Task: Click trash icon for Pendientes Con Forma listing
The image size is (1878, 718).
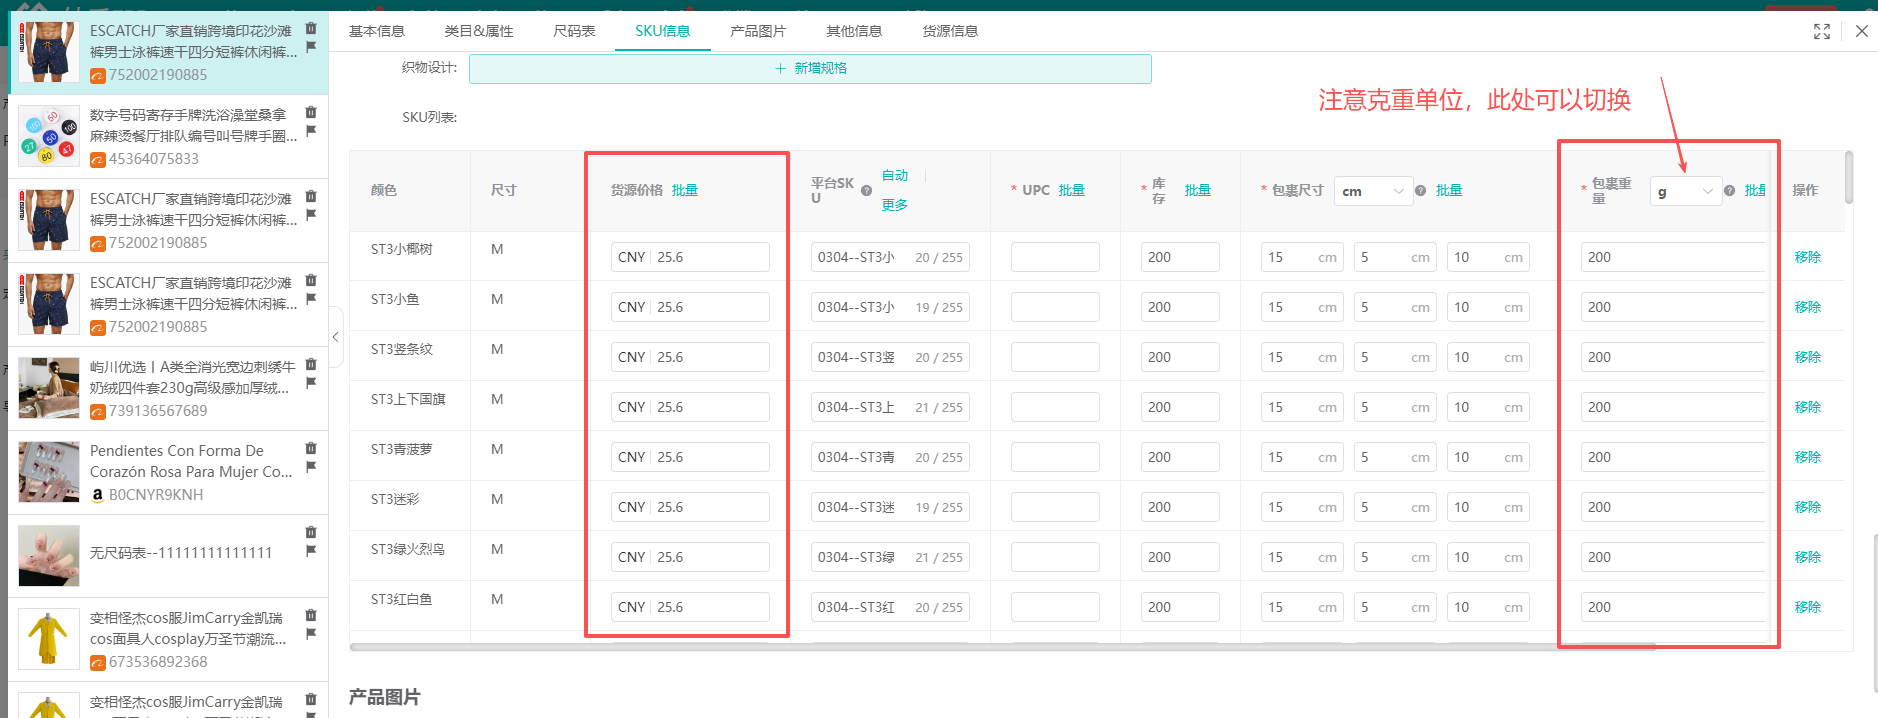Action: (x=311, y=448)
